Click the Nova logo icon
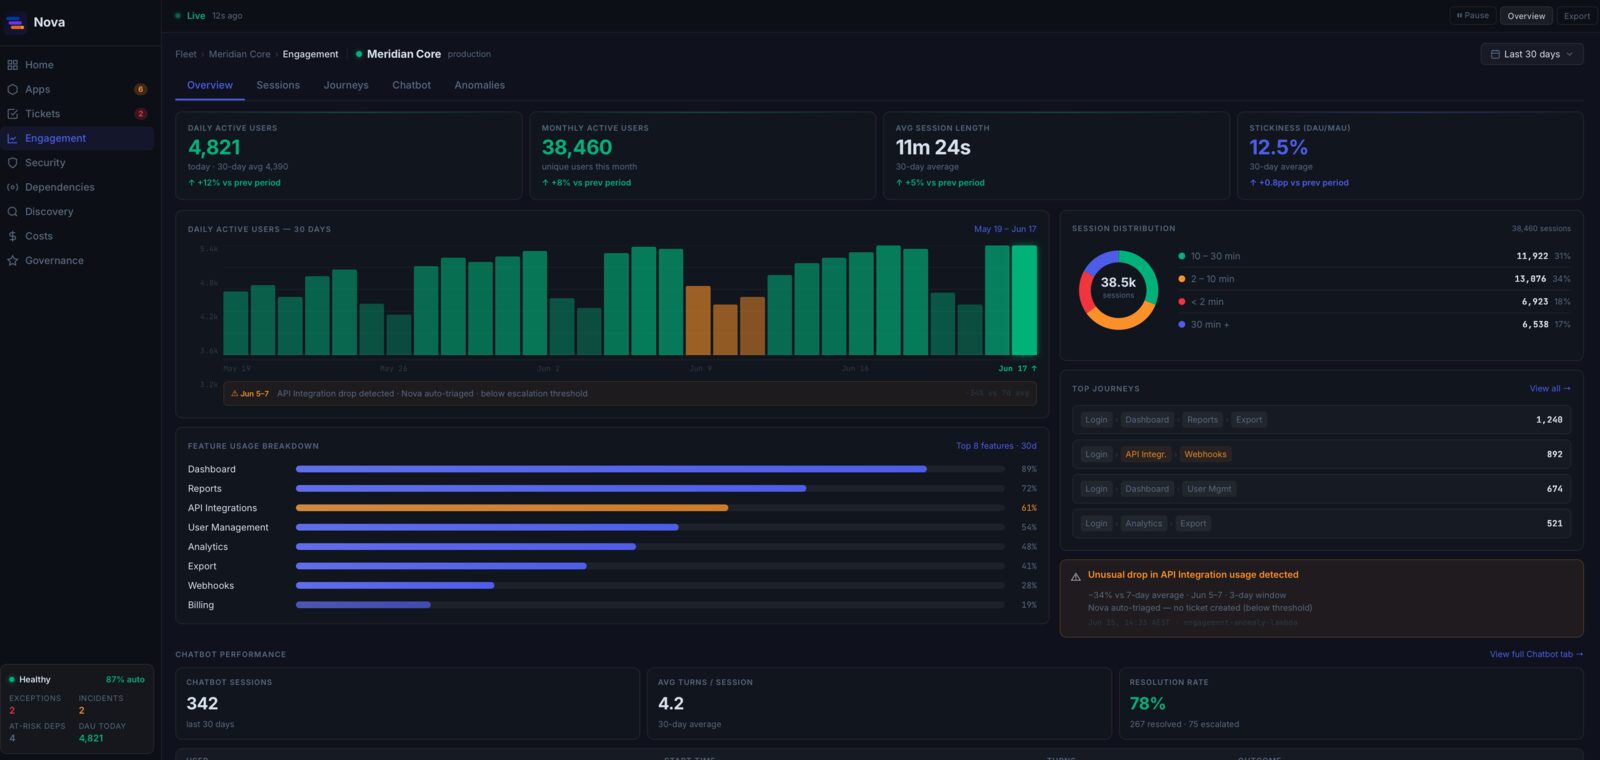 click(15, 22)
